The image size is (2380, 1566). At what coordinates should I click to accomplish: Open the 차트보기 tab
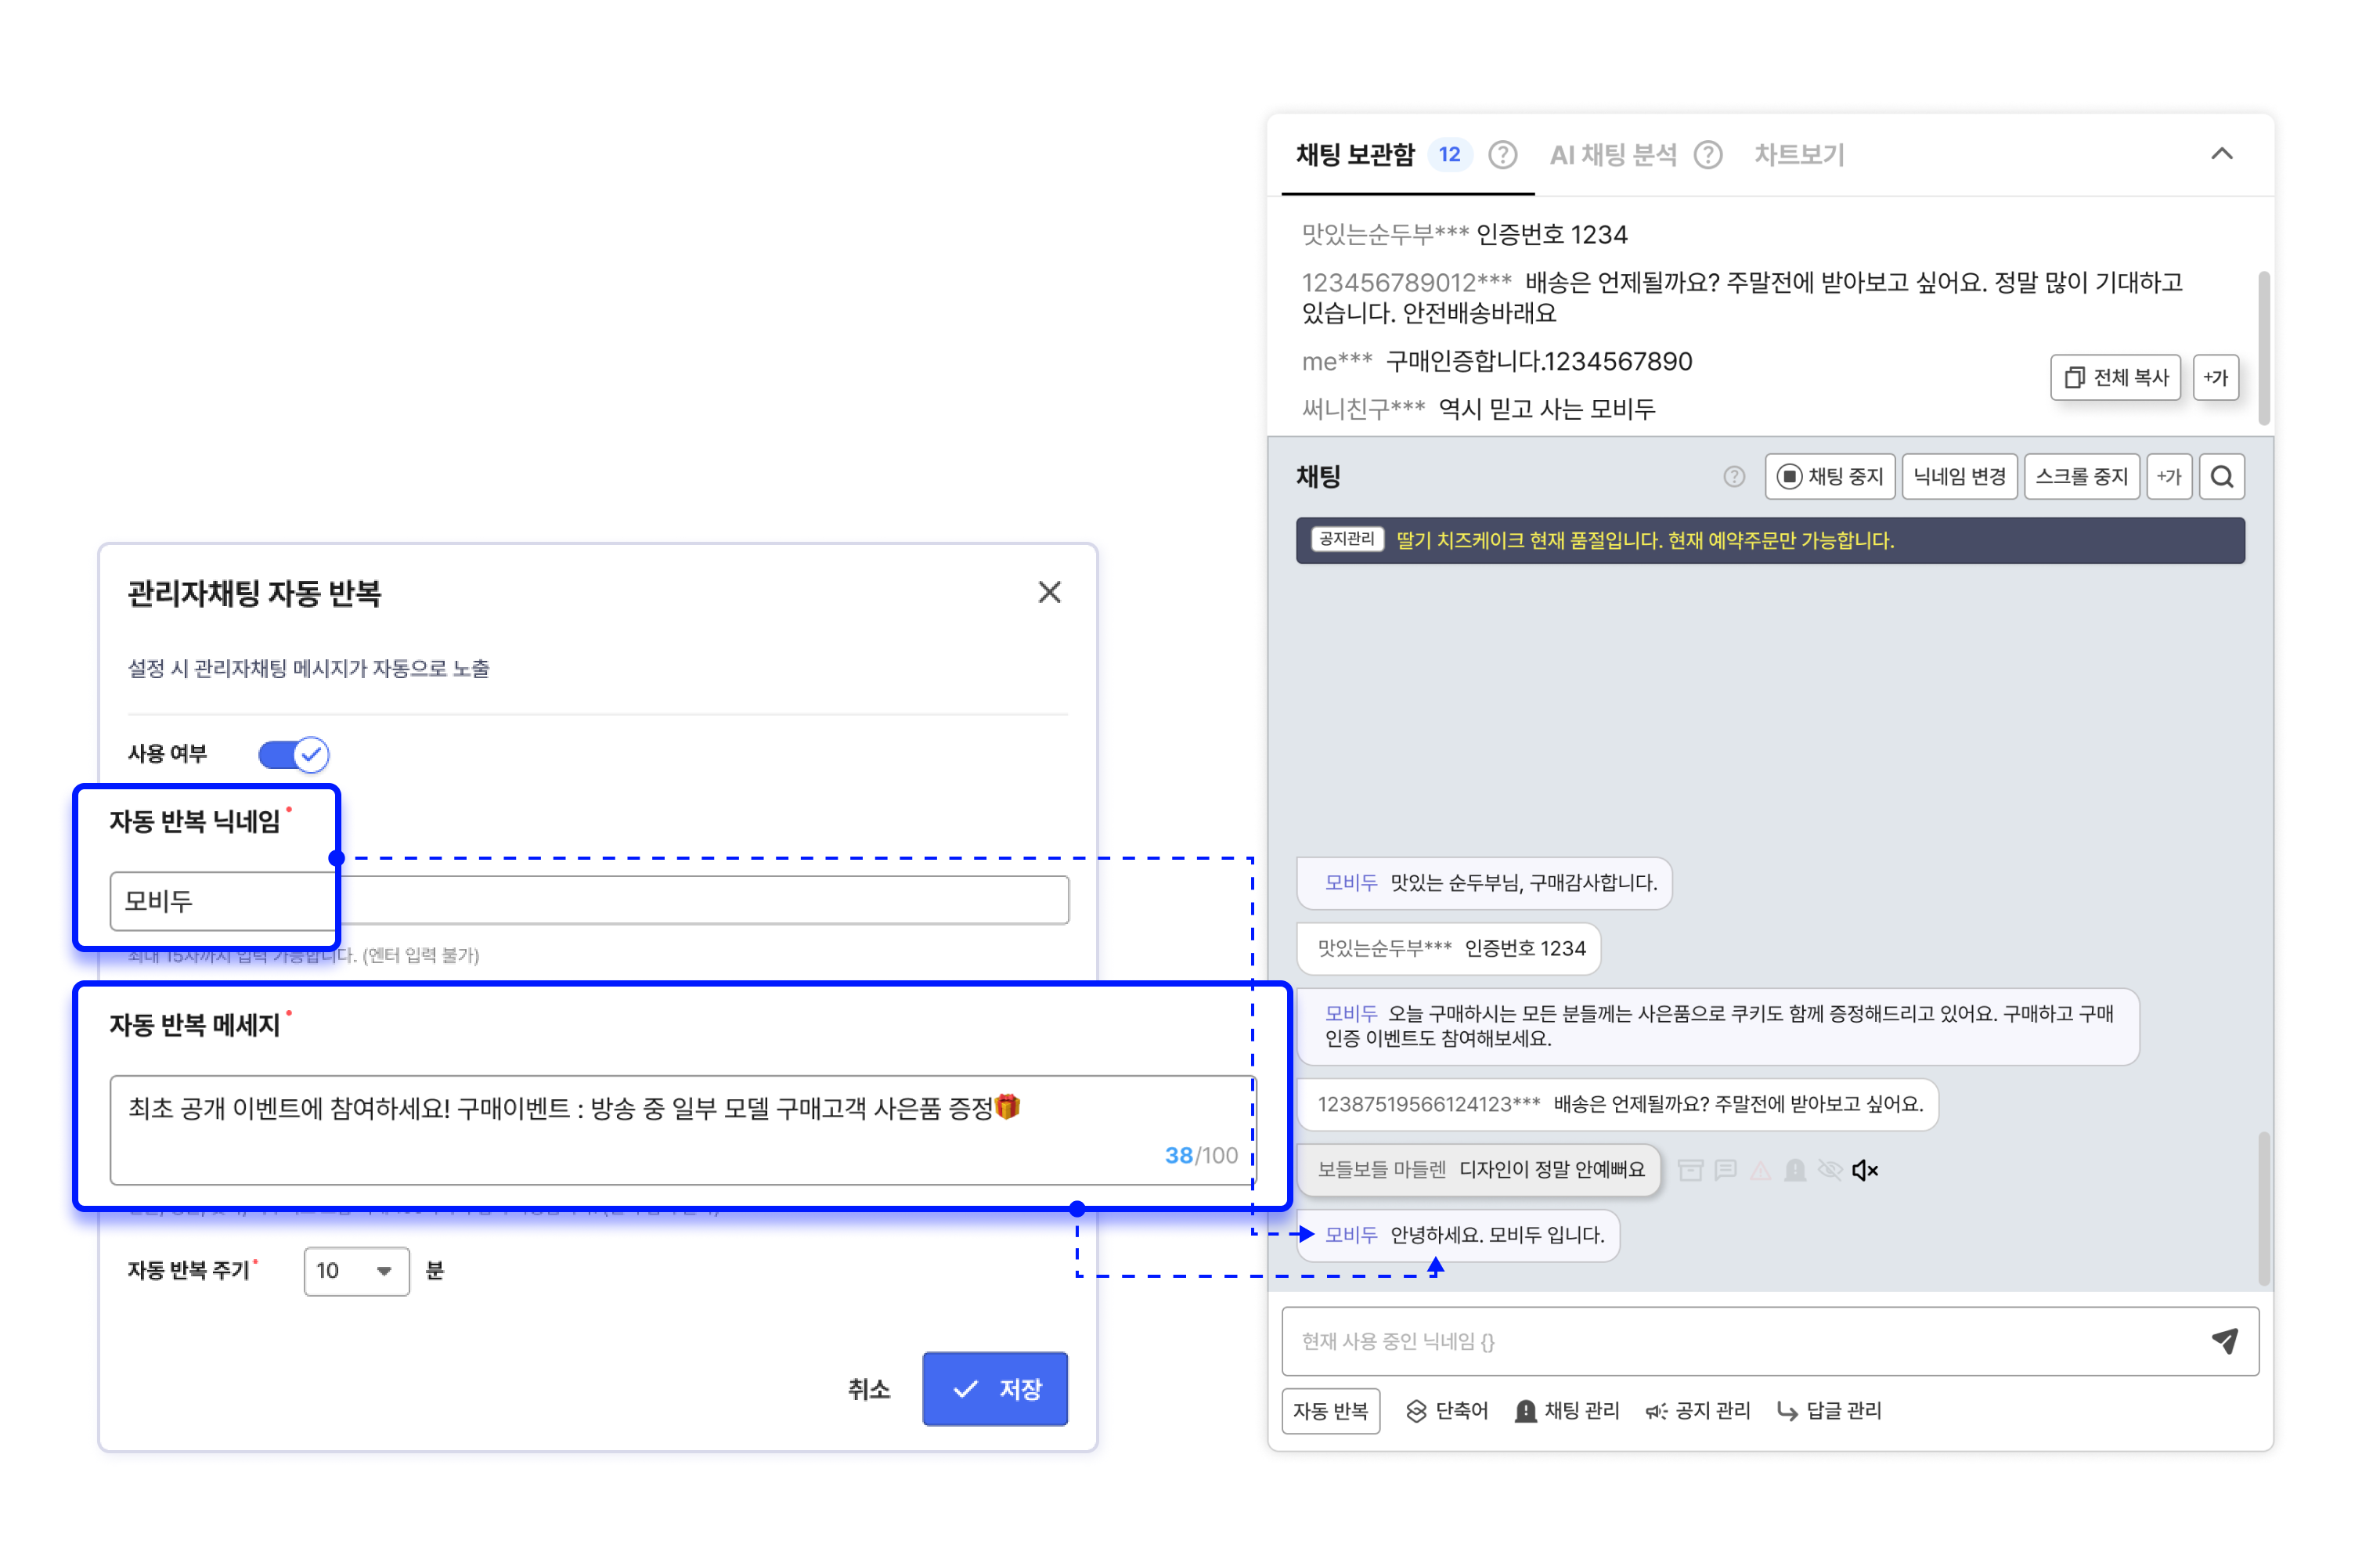pos(1798,155)
